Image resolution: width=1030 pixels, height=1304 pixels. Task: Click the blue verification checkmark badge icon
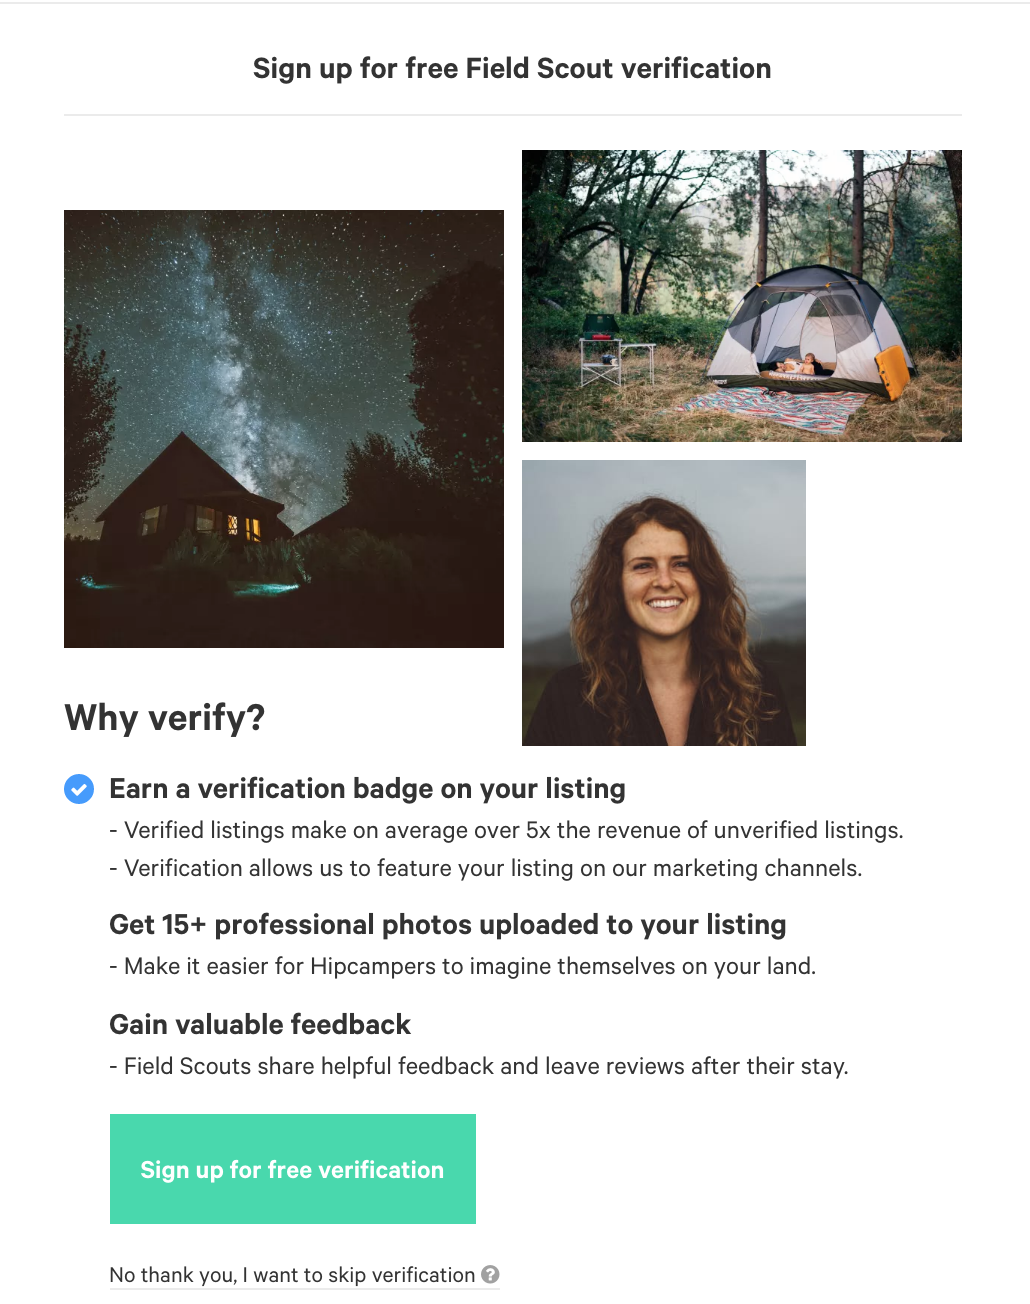coord(79,789)
